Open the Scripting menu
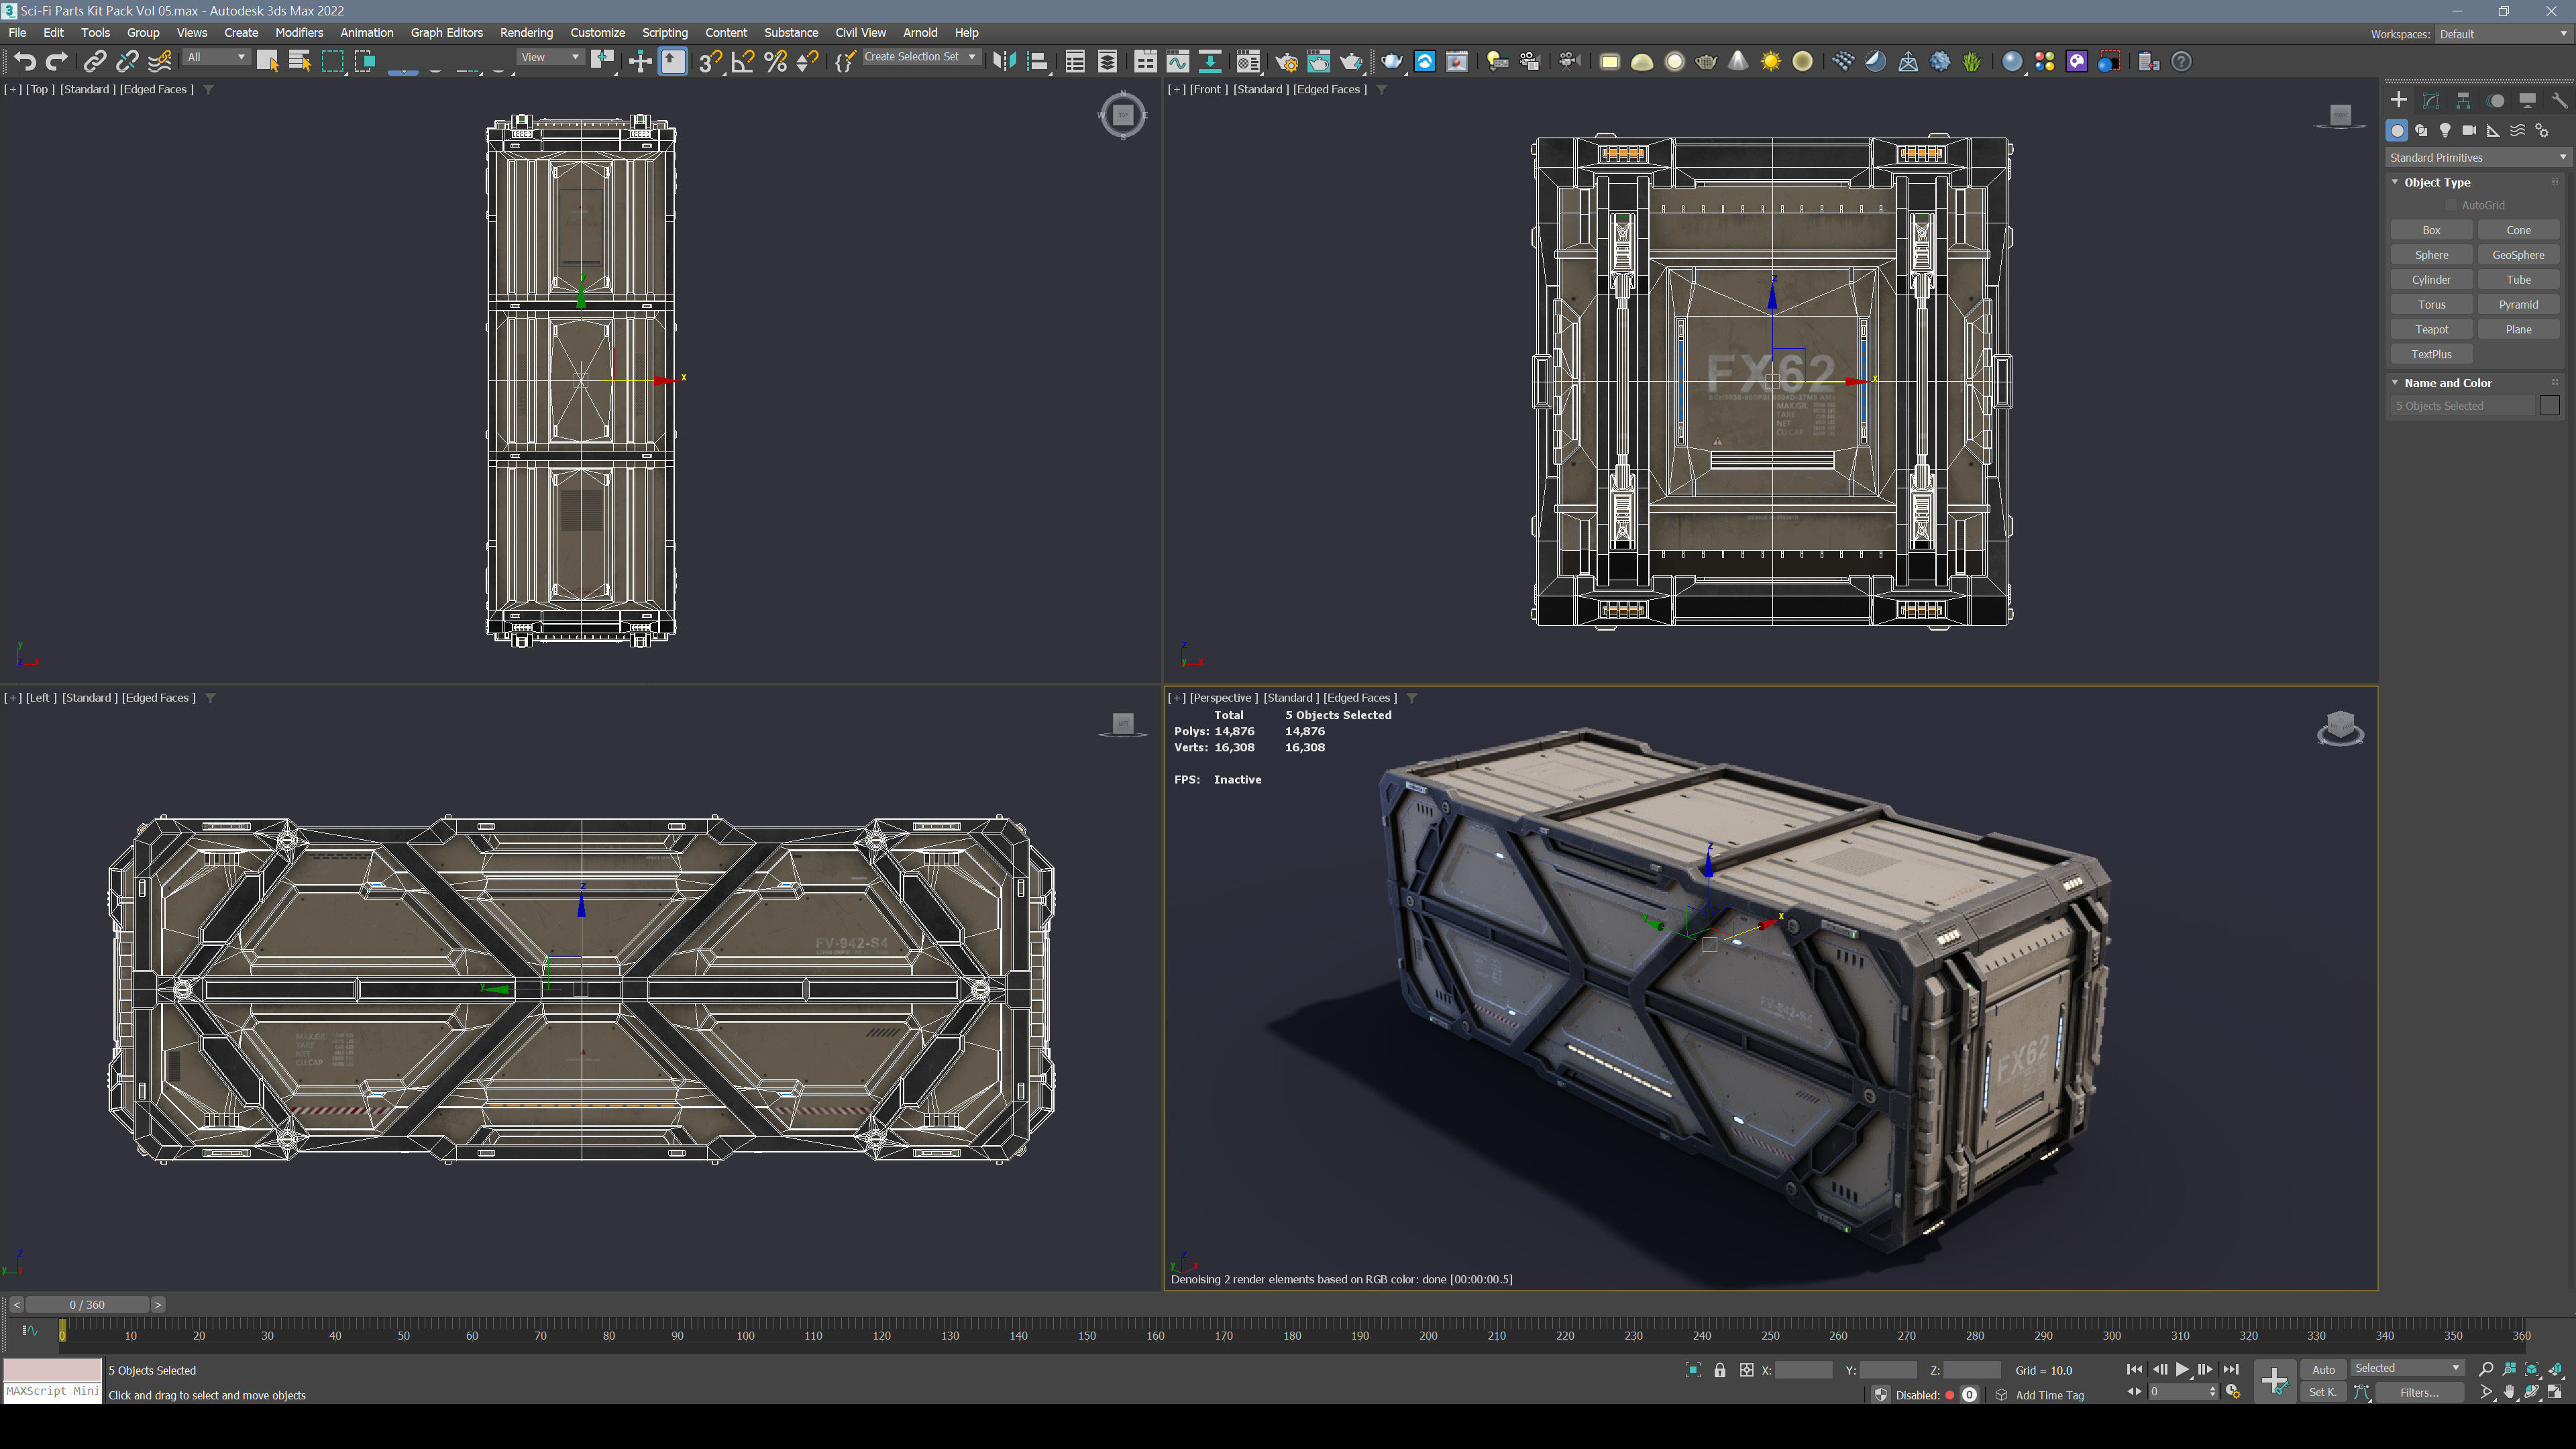The image size is (2576, 1449). [664, 33]
